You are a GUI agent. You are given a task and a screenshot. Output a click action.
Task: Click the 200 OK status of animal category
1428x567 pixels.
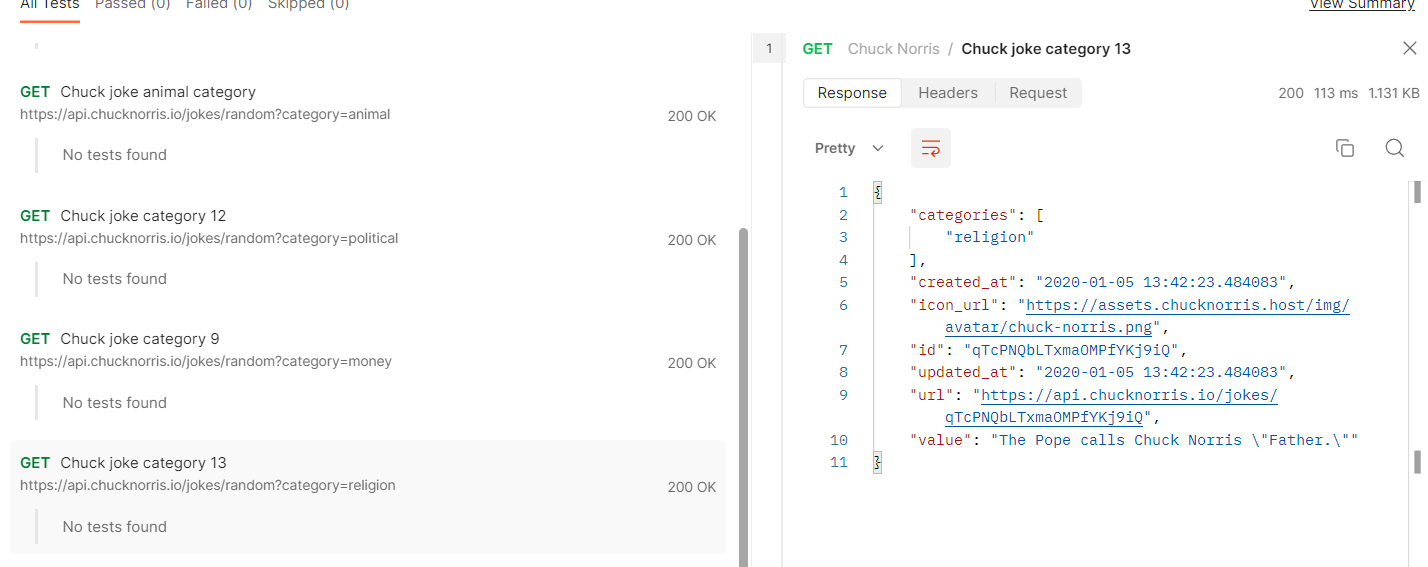coord(692,116)
